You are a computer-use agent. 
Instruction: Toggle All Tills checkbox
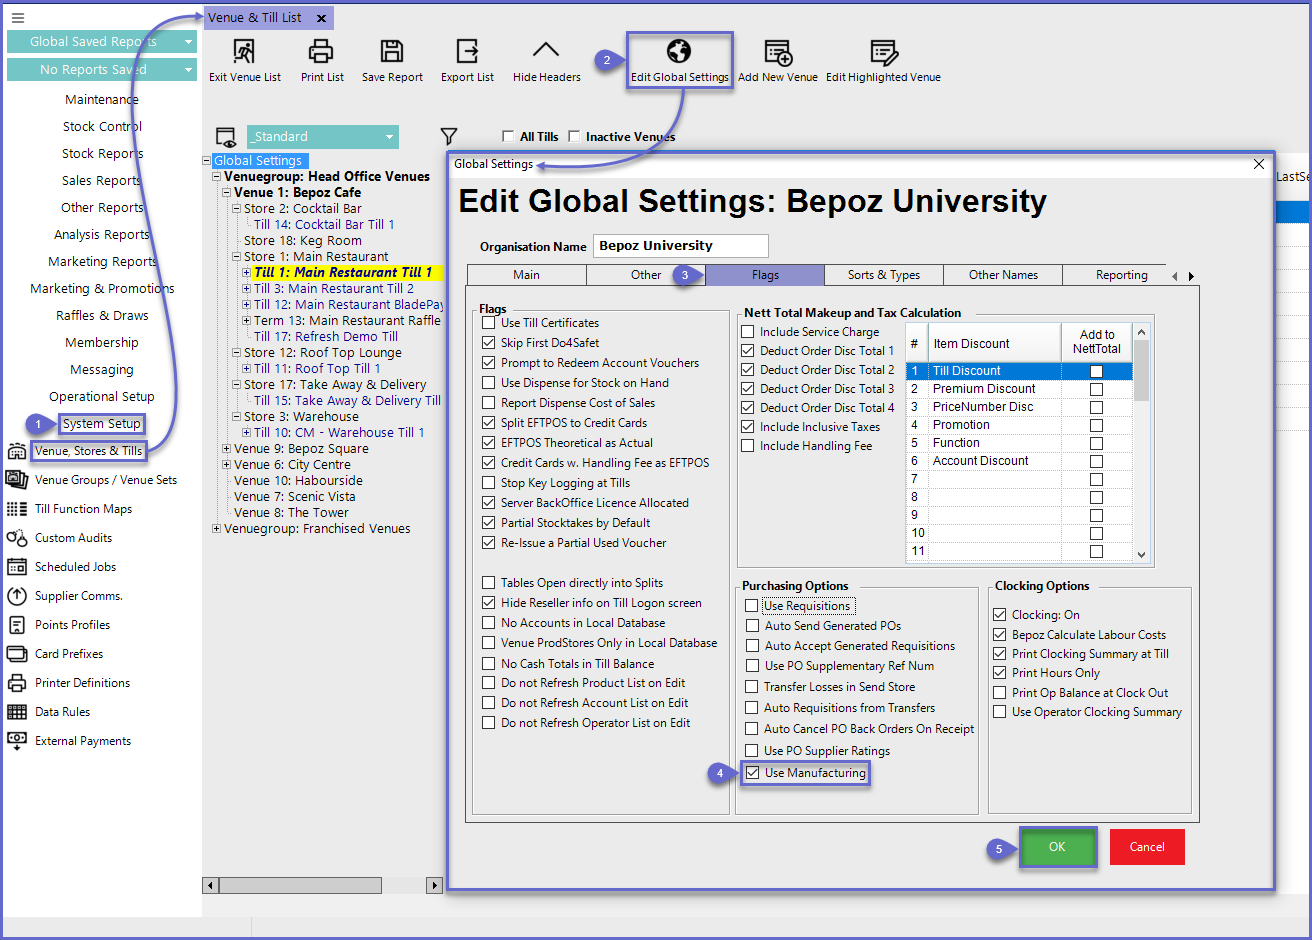click(508, 137)
